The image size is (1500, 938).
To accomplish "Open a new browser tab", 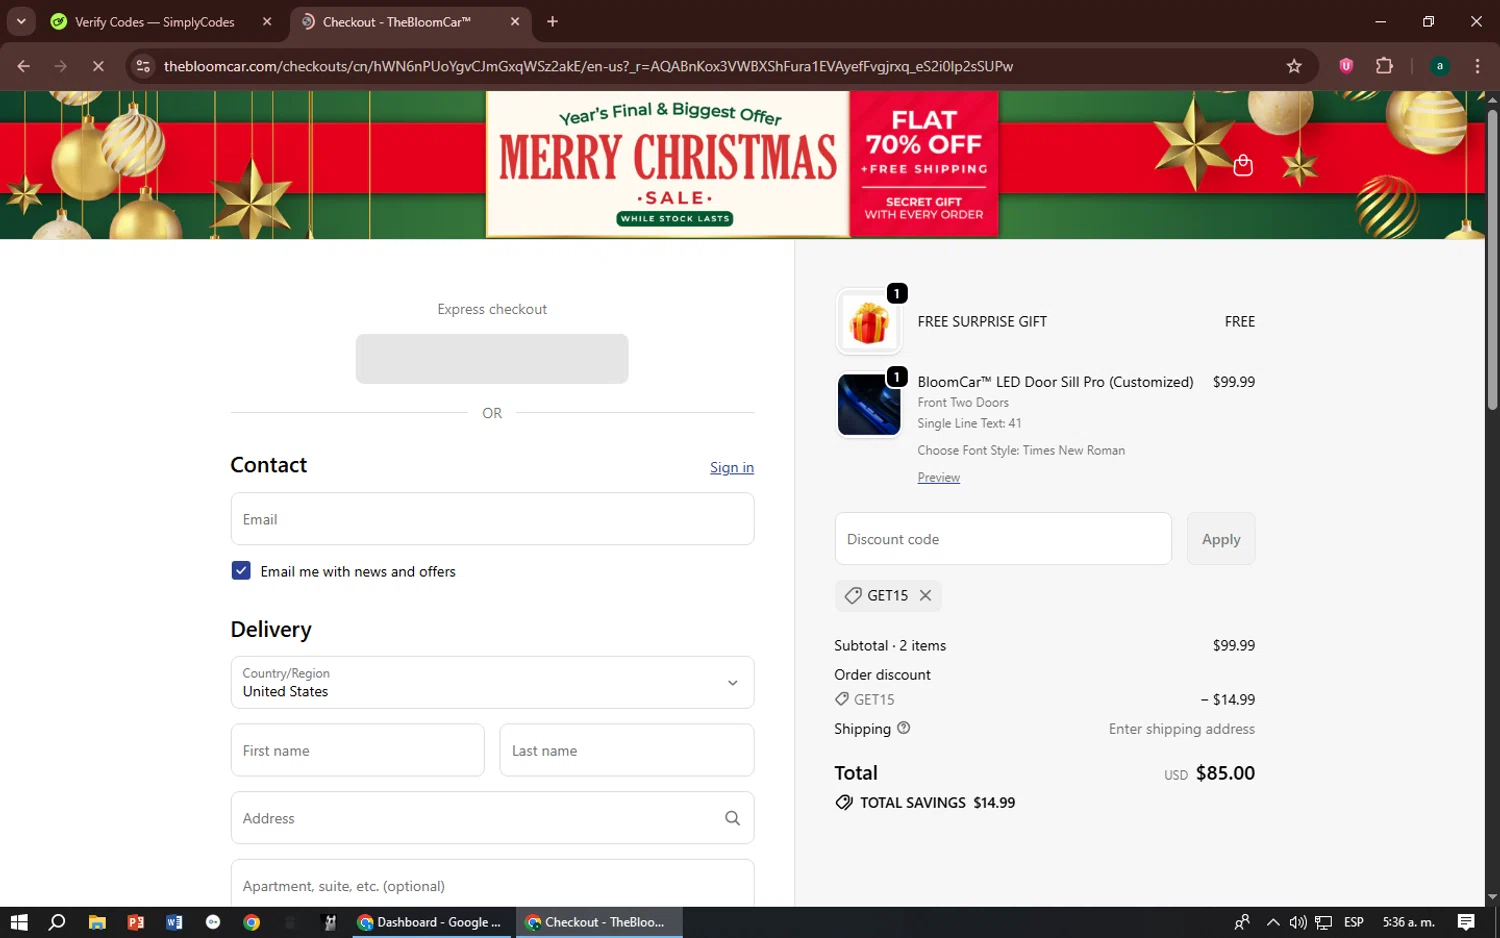I will 552,21.
